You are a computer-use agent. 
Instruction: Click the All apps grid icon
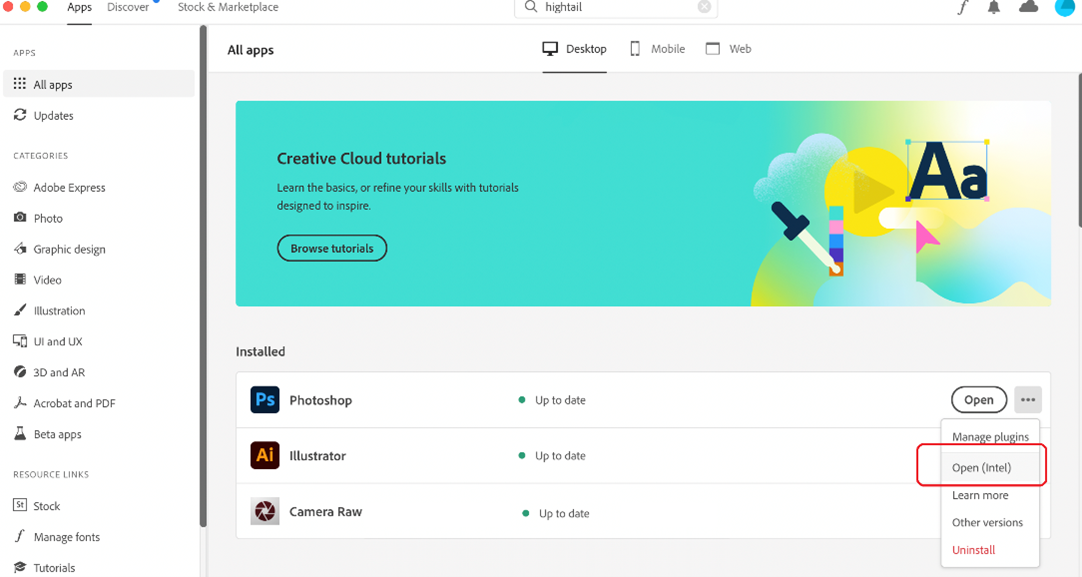coord(19,84)
